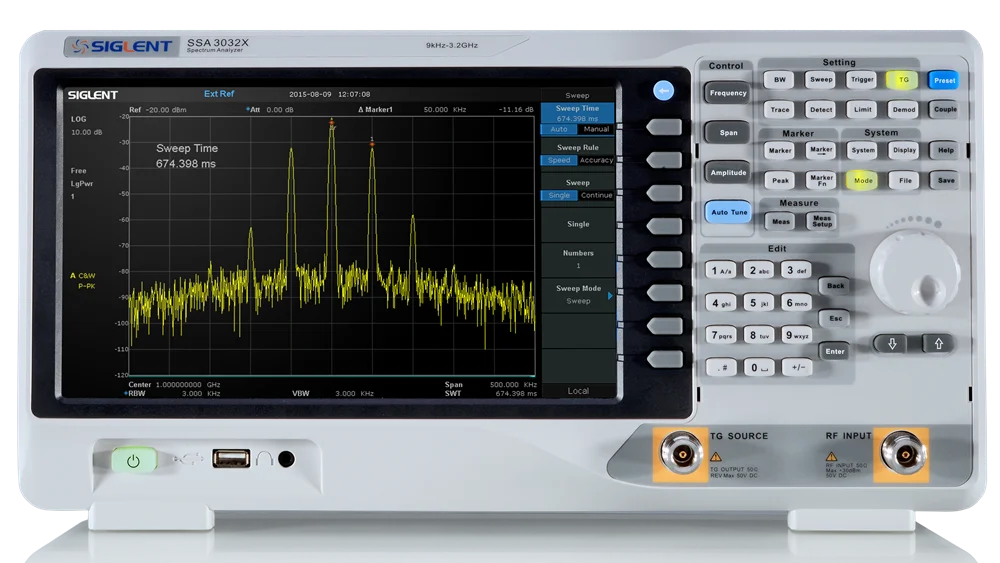Click the Center 1.000000000 GHz readout

174,384
